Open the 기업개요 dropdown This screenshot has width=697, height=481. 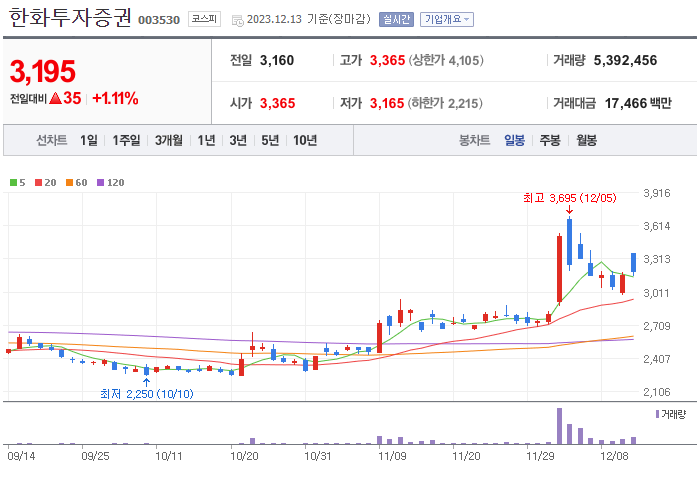(x=447, y=20)
